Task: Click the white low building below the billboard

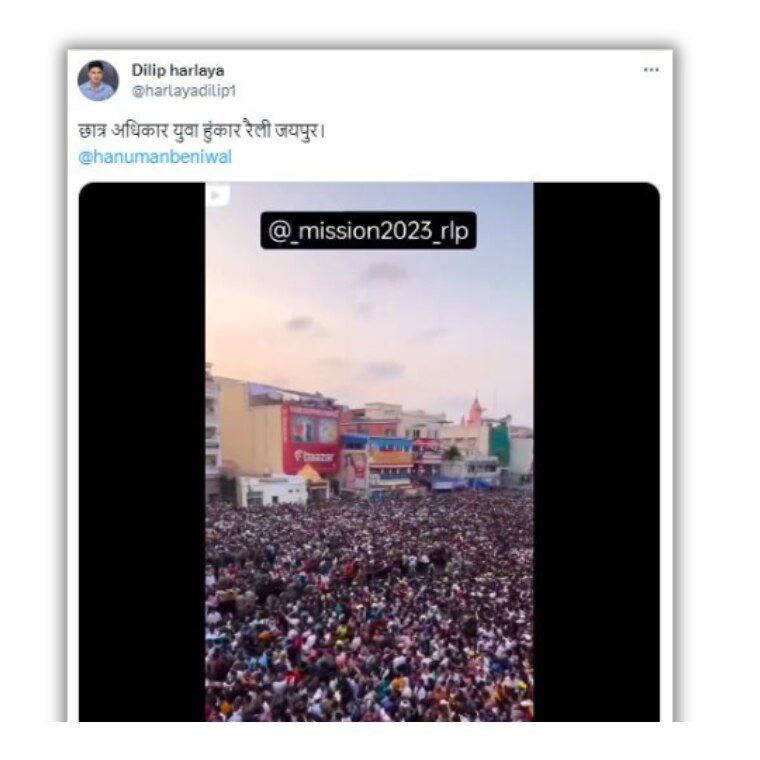Action: tap(271, 490)
